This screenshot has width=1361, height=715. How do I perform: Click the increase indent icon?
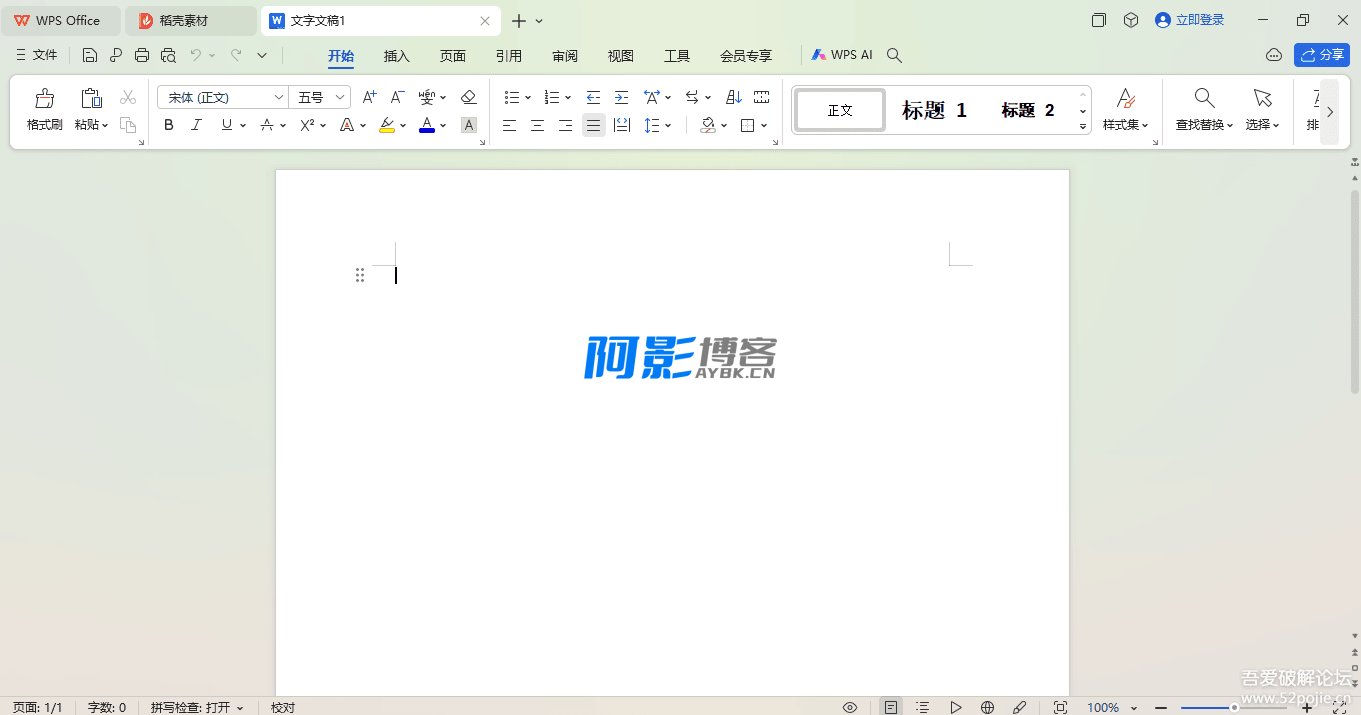tap(621, 97)
